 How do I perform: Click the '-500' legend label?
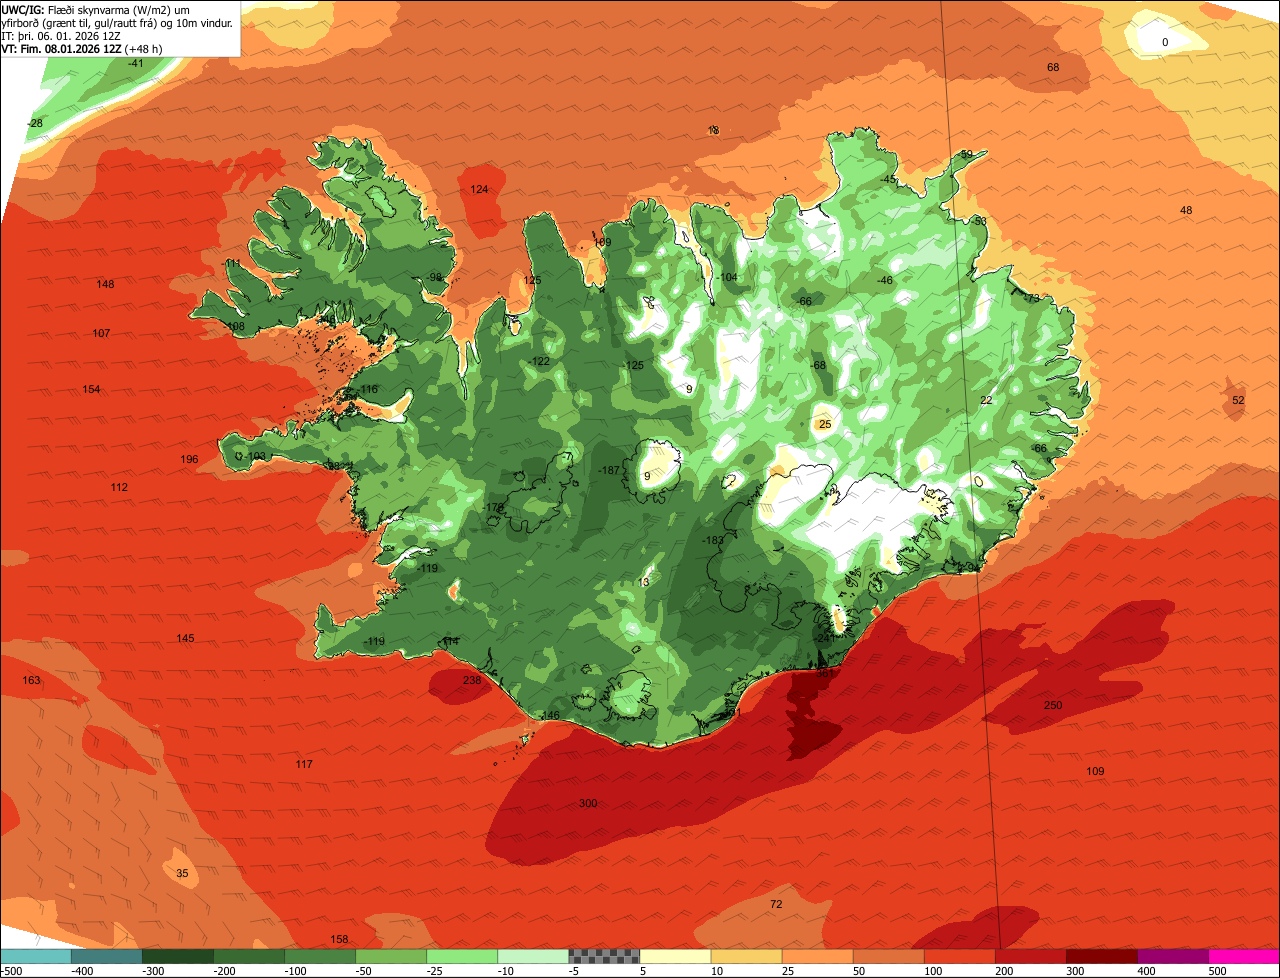11,970
